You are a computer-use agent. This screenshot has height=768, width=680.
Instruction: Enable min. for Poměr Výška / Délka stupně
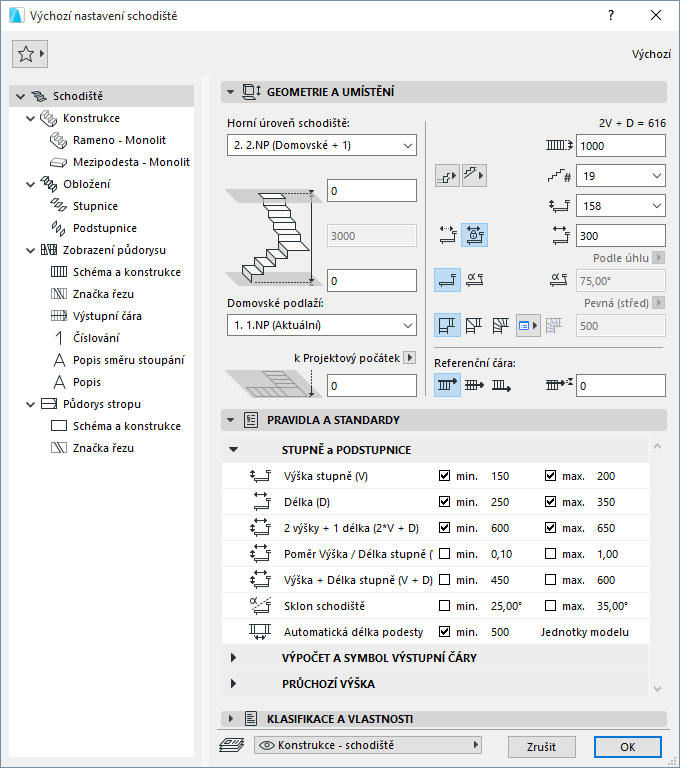click(444, 553)
